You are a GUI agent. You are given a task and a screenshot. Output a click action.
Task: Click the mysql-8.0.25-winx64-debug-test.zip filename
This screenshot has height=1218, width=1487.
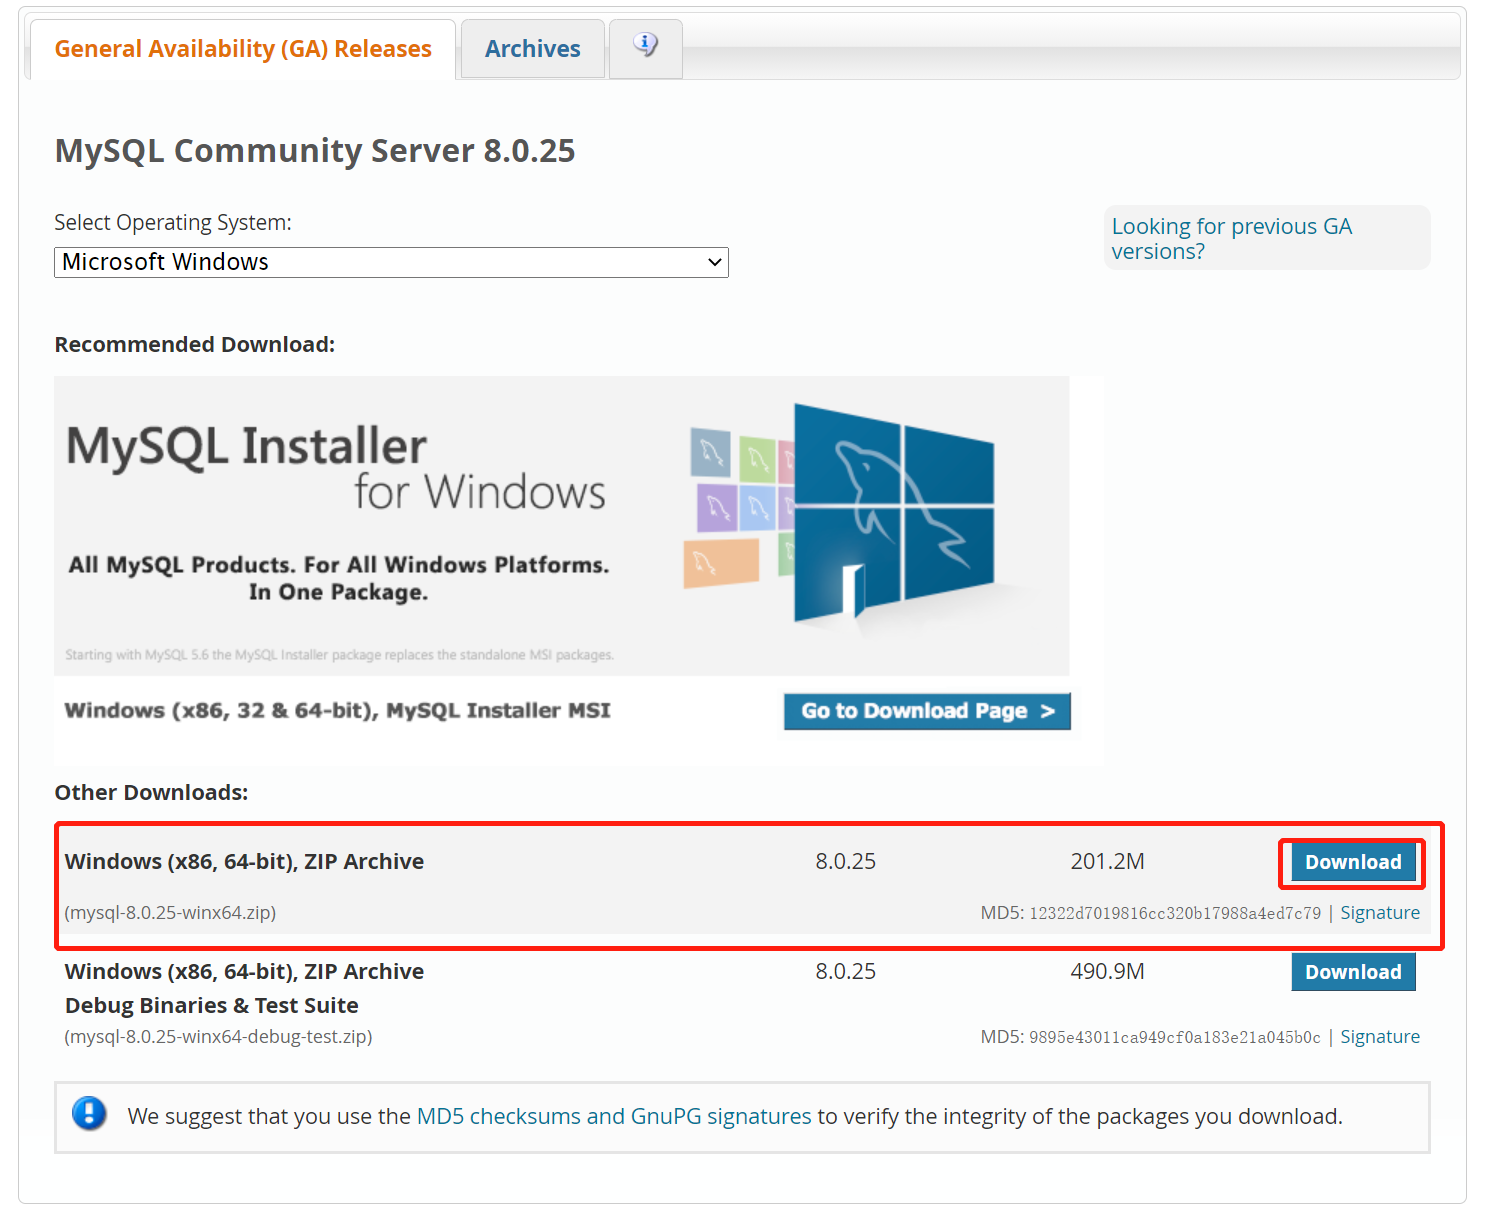[x=218, y=1037]
